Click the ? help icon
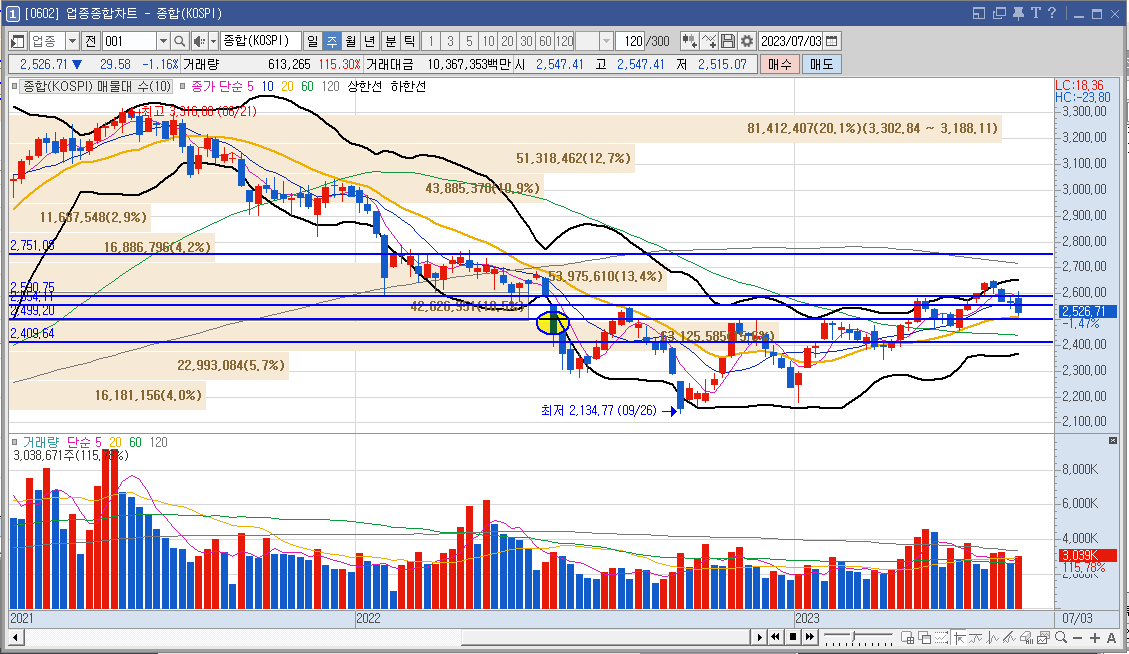Image resolution: width=1129 pixels, height=654 pixels. pyautogui.click(x=1052, y=13)
